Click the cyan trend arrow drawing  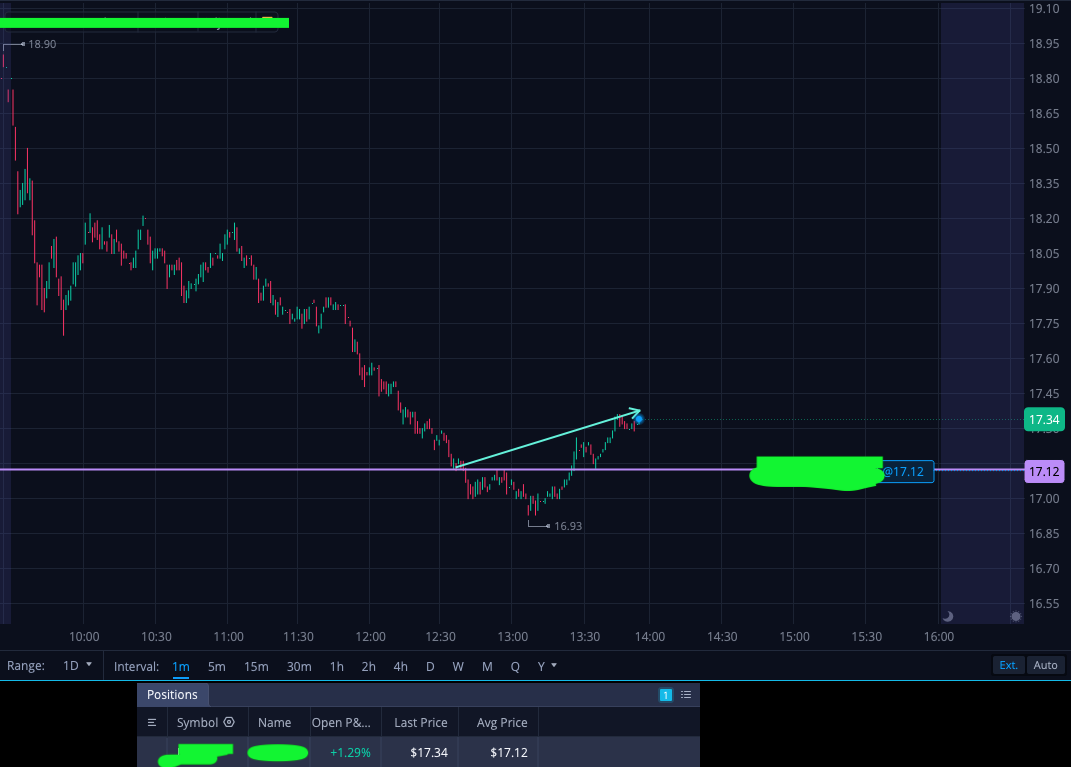pos(548,438)
